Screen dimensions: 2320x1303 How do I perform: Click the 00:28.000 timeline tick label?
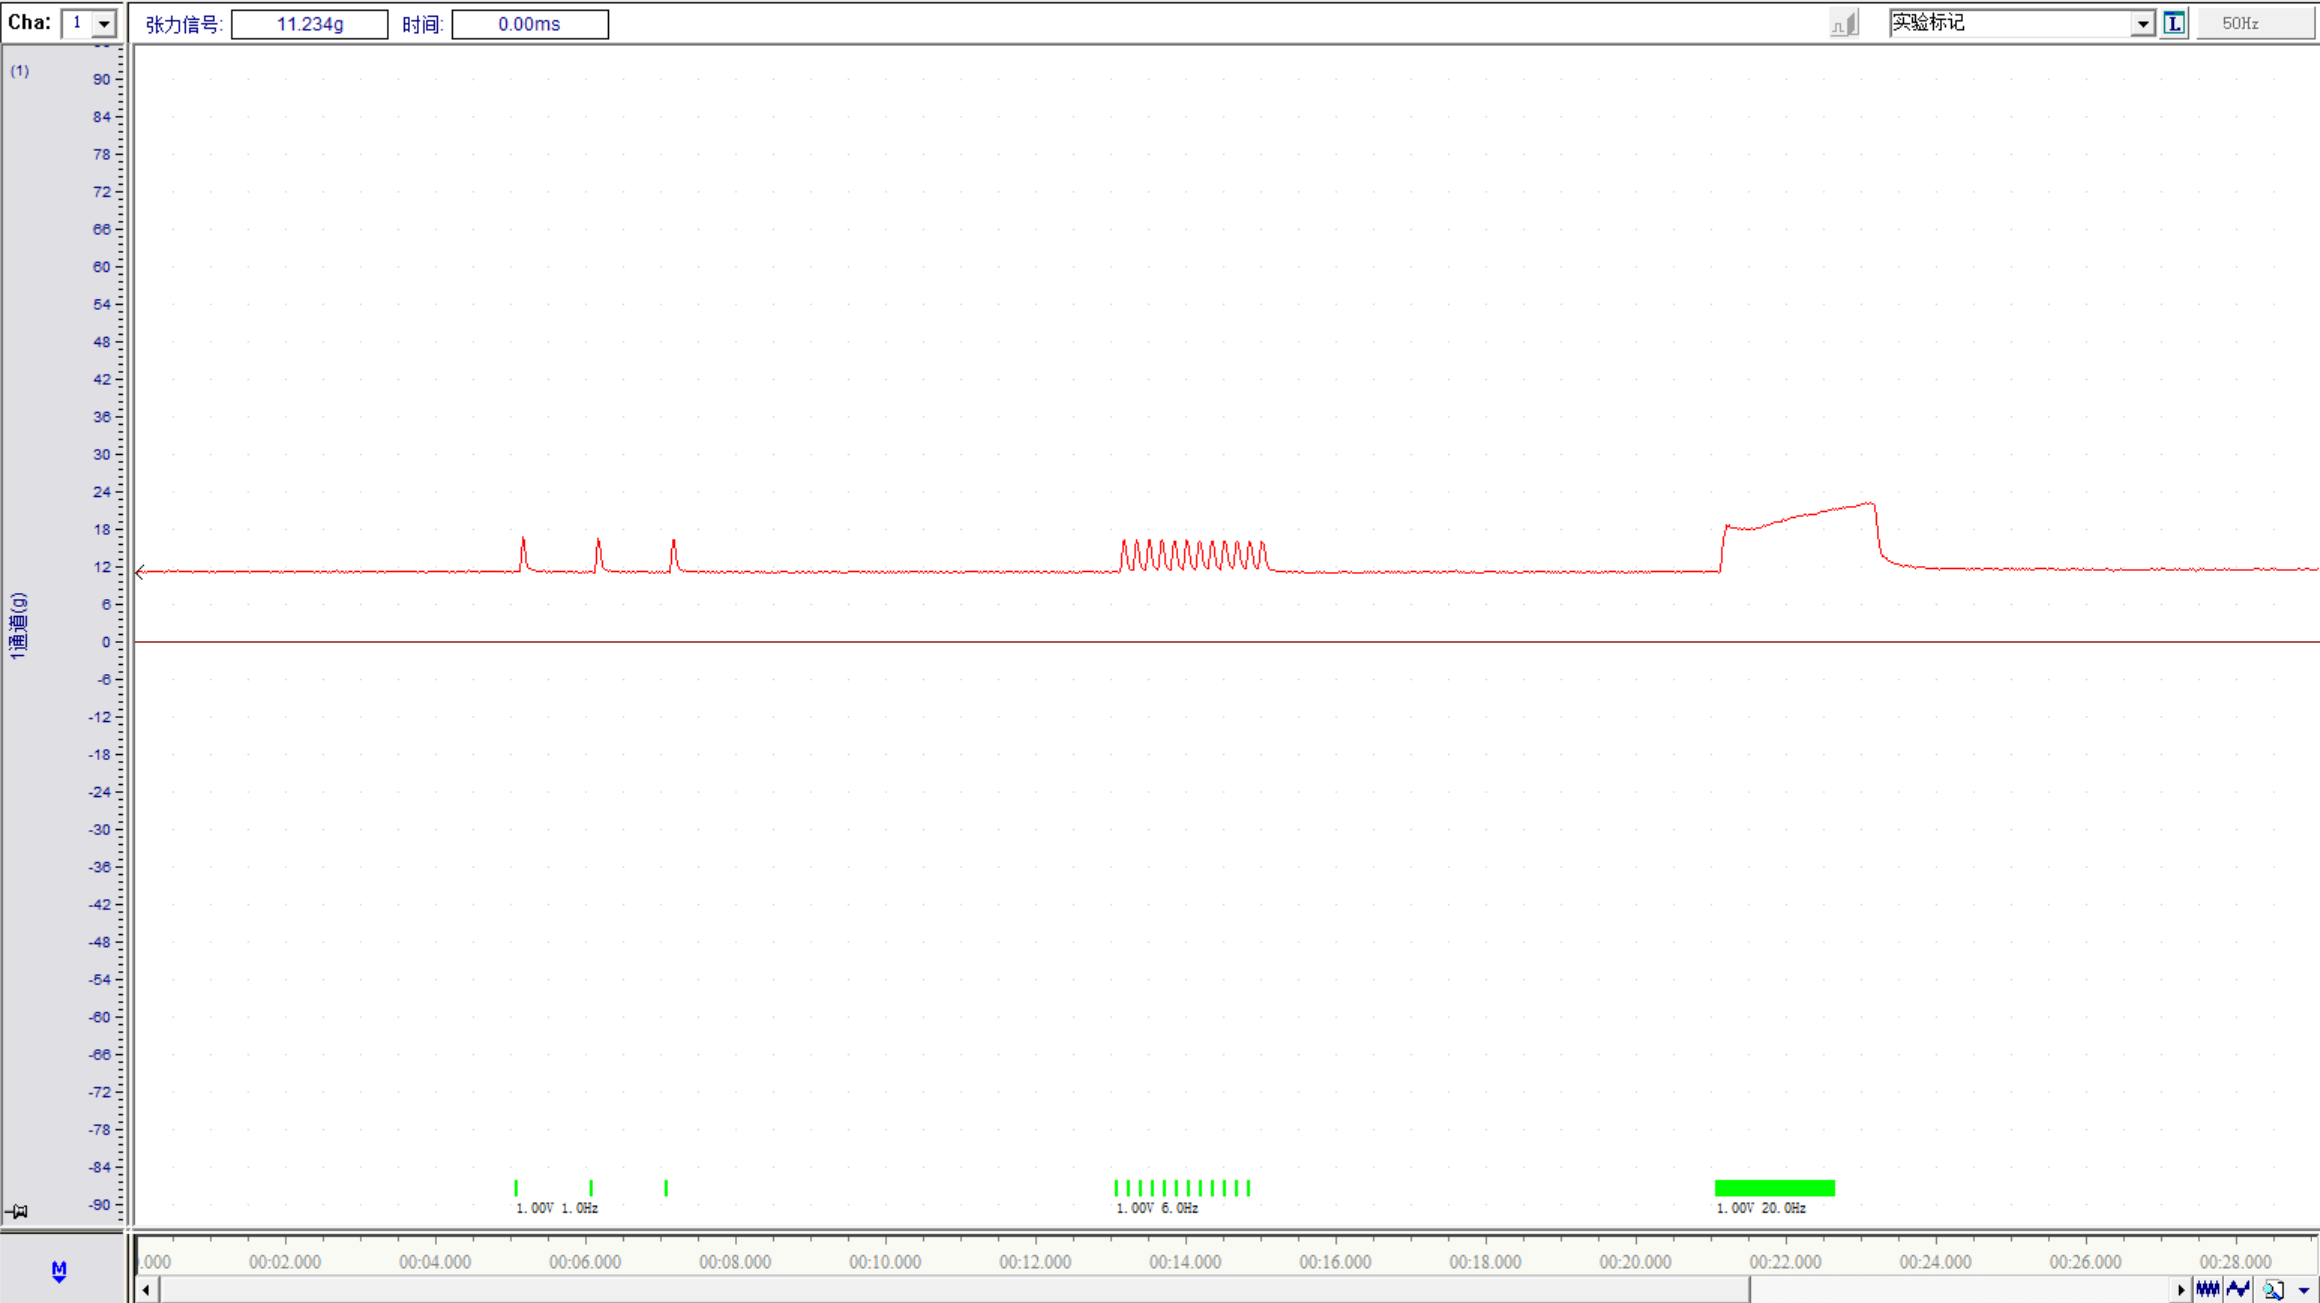2235,1262
